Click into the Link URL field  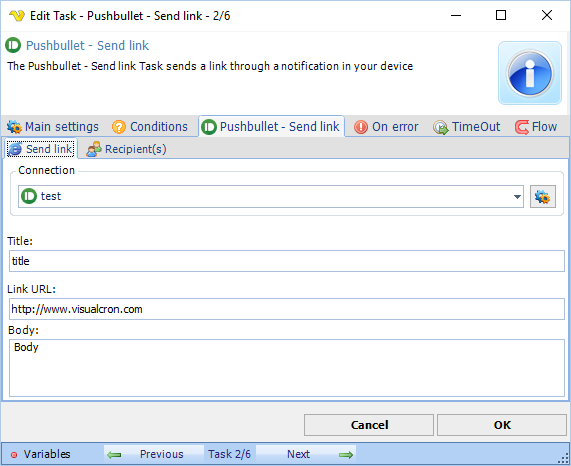(287, 309)
